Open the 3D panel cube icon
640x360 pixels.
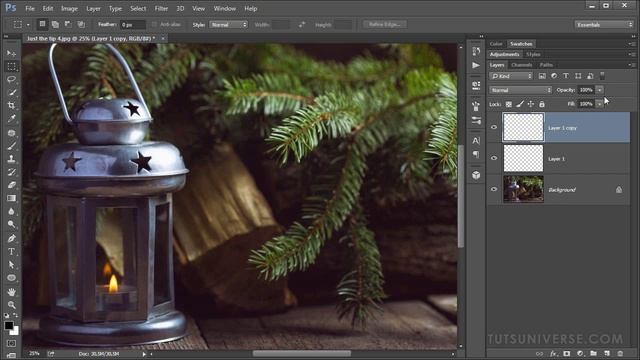[476, 175]
